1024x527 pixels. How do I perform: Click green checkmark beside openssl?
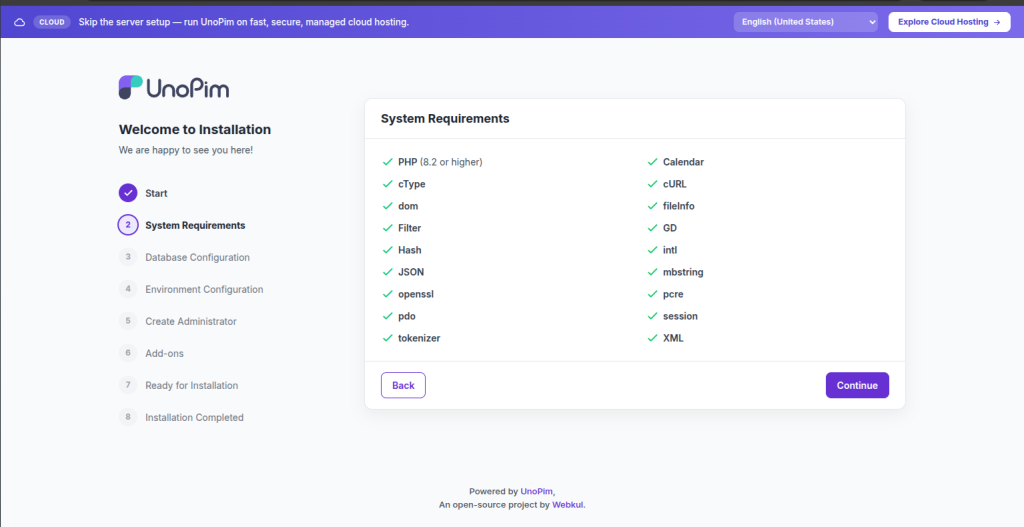(x=387, y=294)
